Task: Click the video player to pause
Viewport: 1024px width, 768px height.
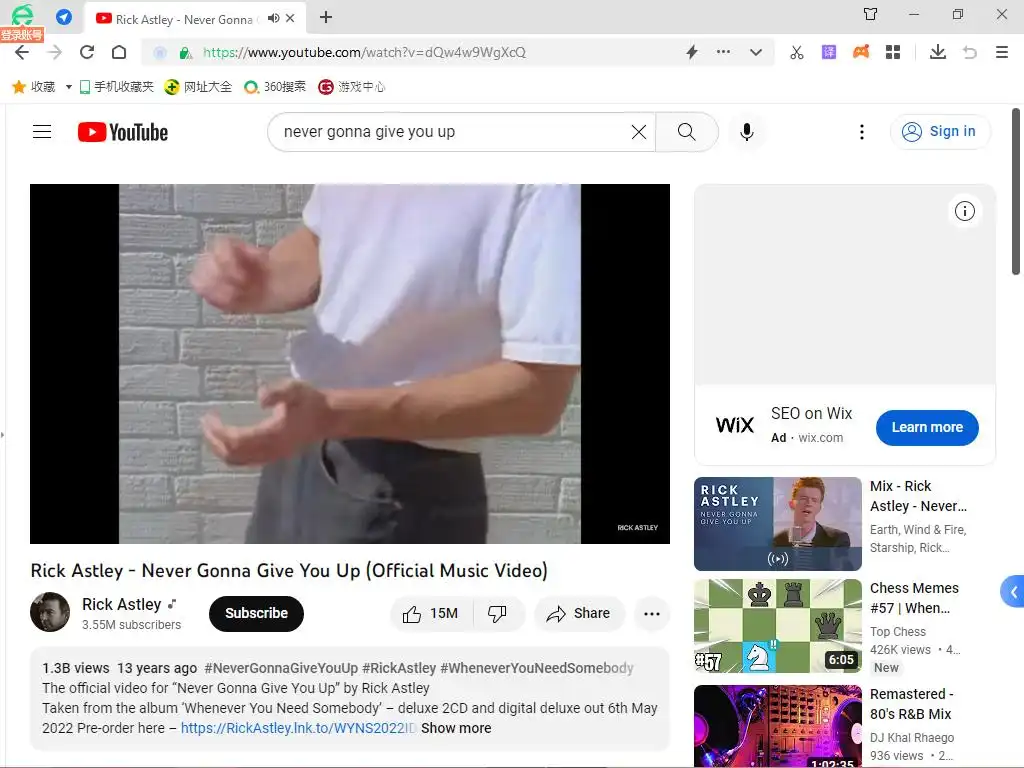Action: pos(350,364)
